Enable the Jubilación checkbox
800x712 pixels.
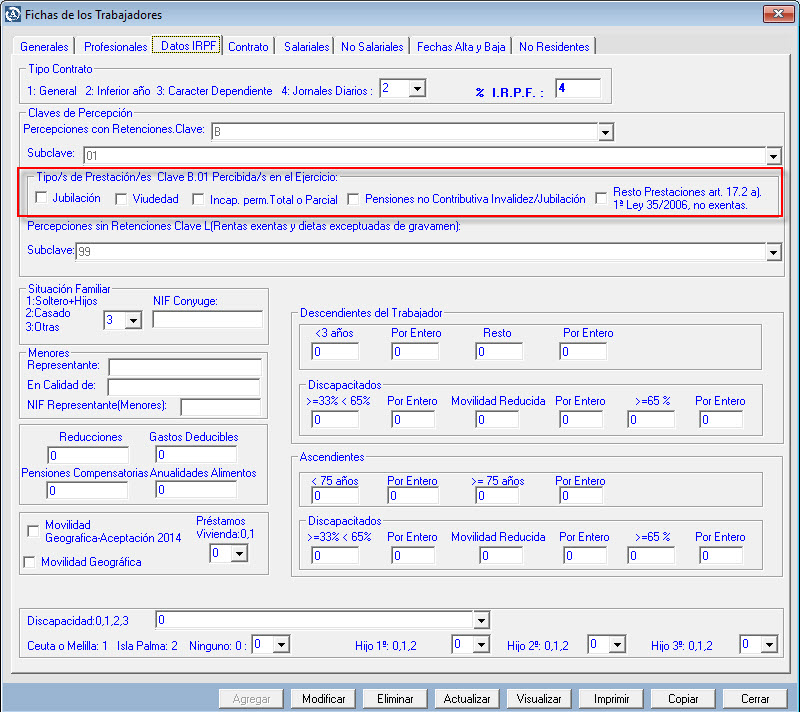(x=41, y=198)
